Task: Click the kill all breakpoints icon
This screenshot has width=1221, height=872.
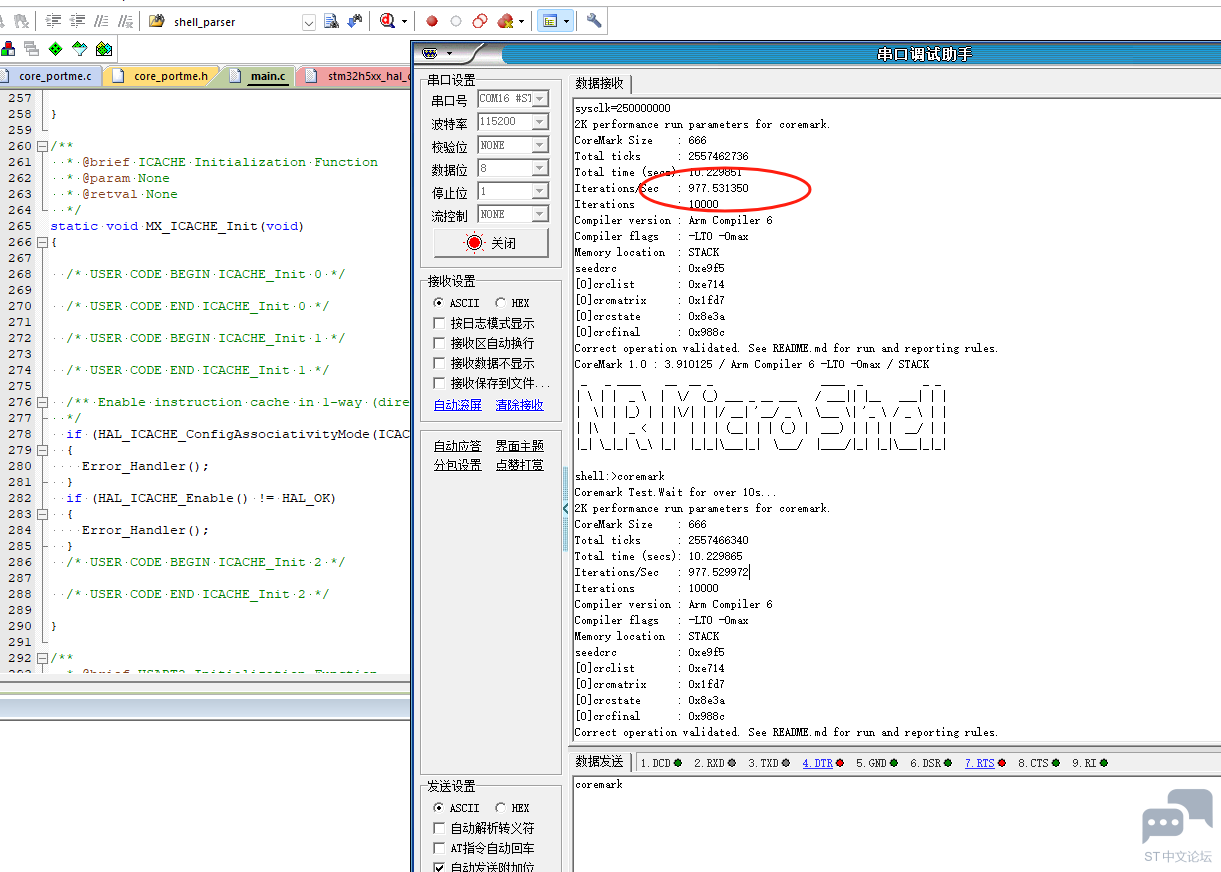Action: (505, 21)
